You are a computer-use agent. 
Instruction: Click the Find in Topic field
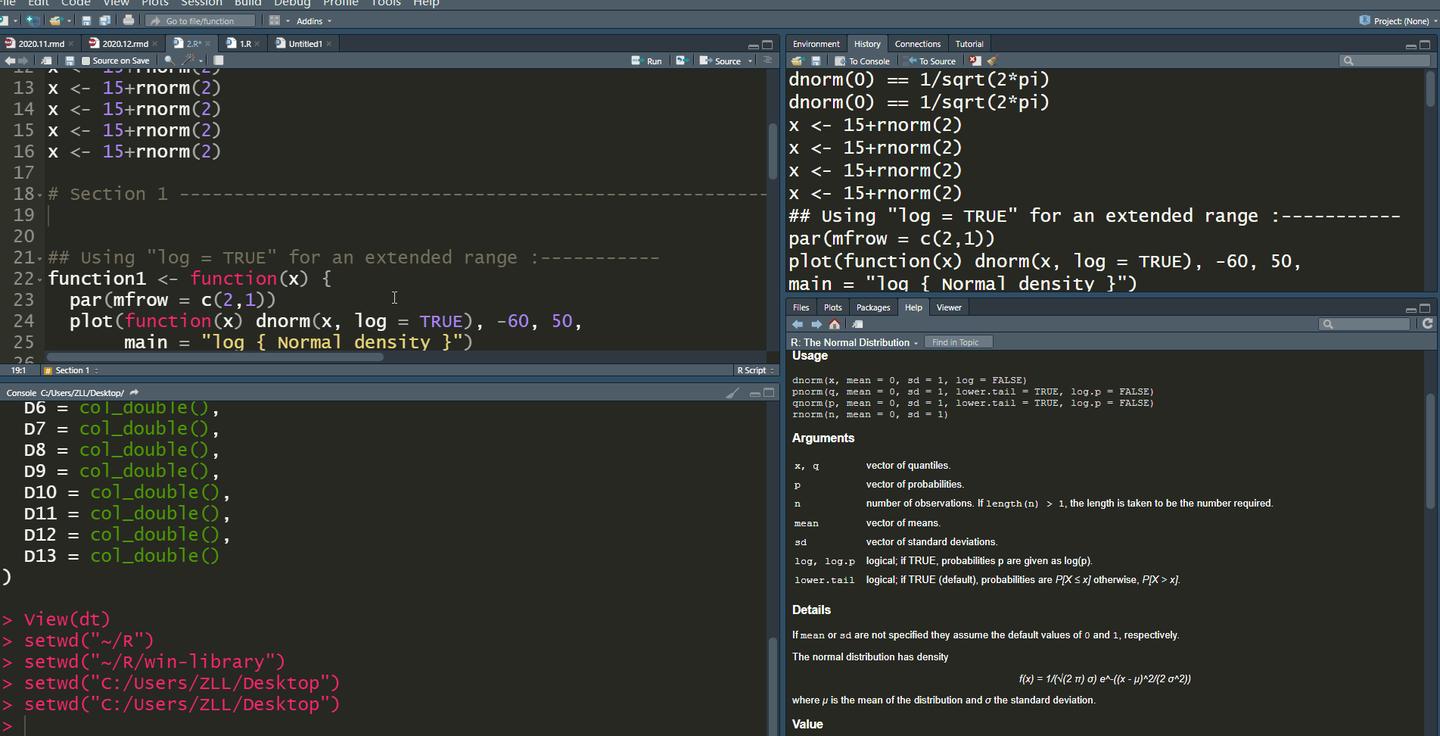(x=956, y=342)
